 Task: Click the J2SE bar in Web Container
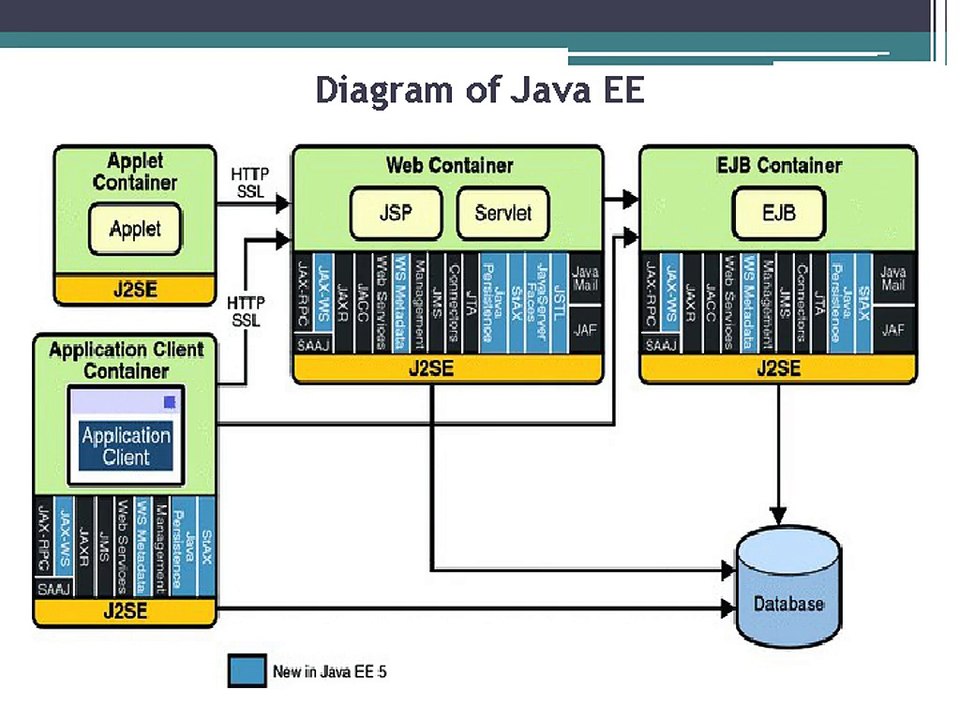pyautogui.click(x=448, y=368)
